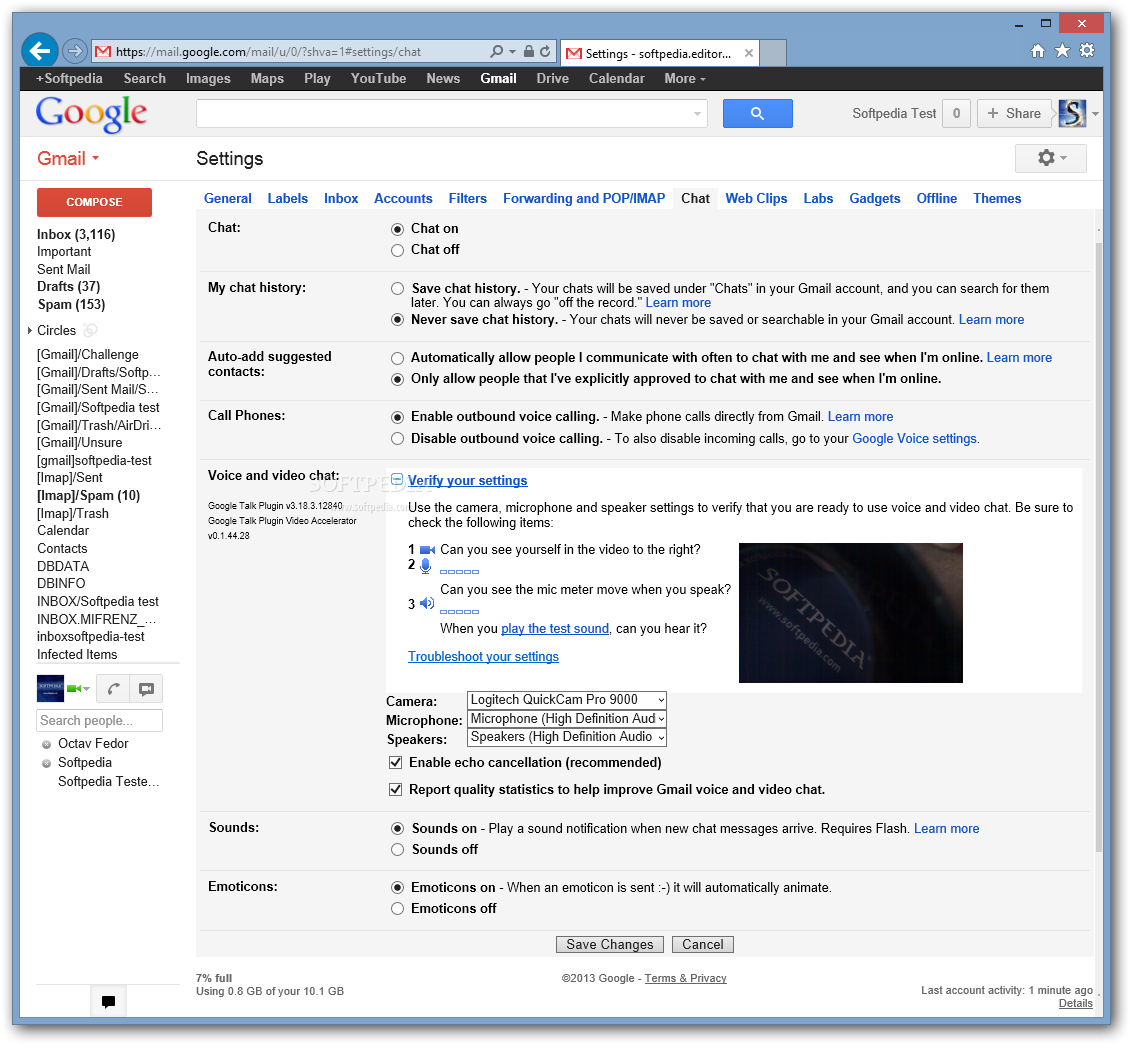The width and height of the screenshot is (1131, 1045).
Task: Open search box options dropdown arrow
Action: point(697,114)
